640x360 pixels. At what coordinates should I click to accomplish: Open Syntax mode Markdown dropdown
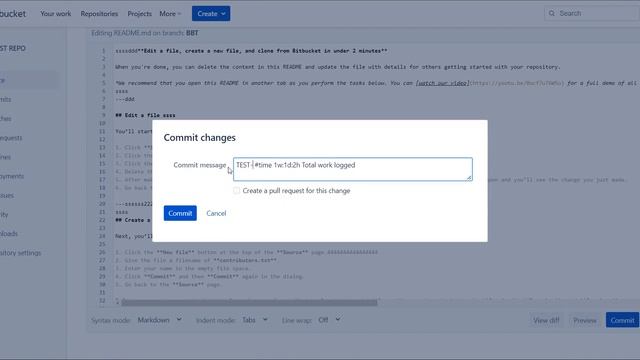(x=160, y=320)
